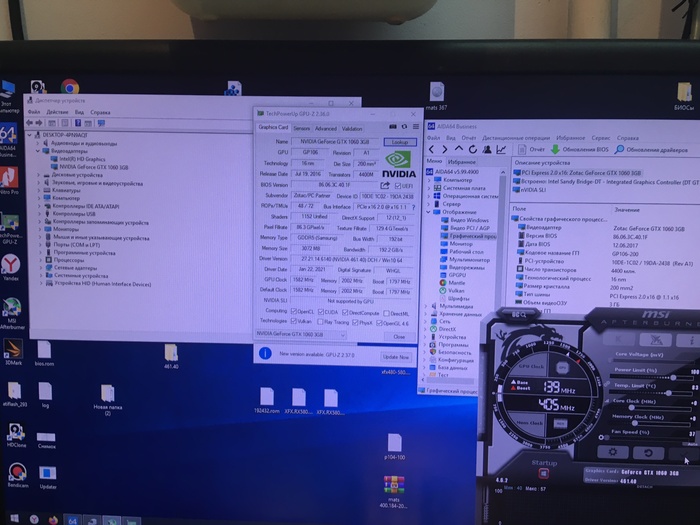Viewport: 700px width, 525px height.
Task: Open Chrome desktop shortcut icon
Action: point(70,87)
